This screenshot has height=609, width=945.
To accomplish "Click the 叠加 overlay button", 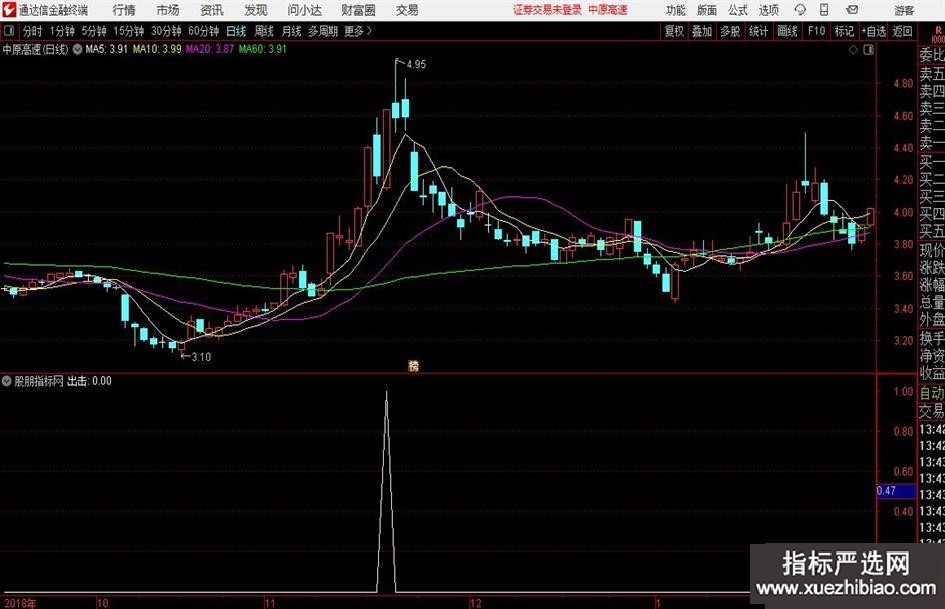I will [x=702, y=31].
